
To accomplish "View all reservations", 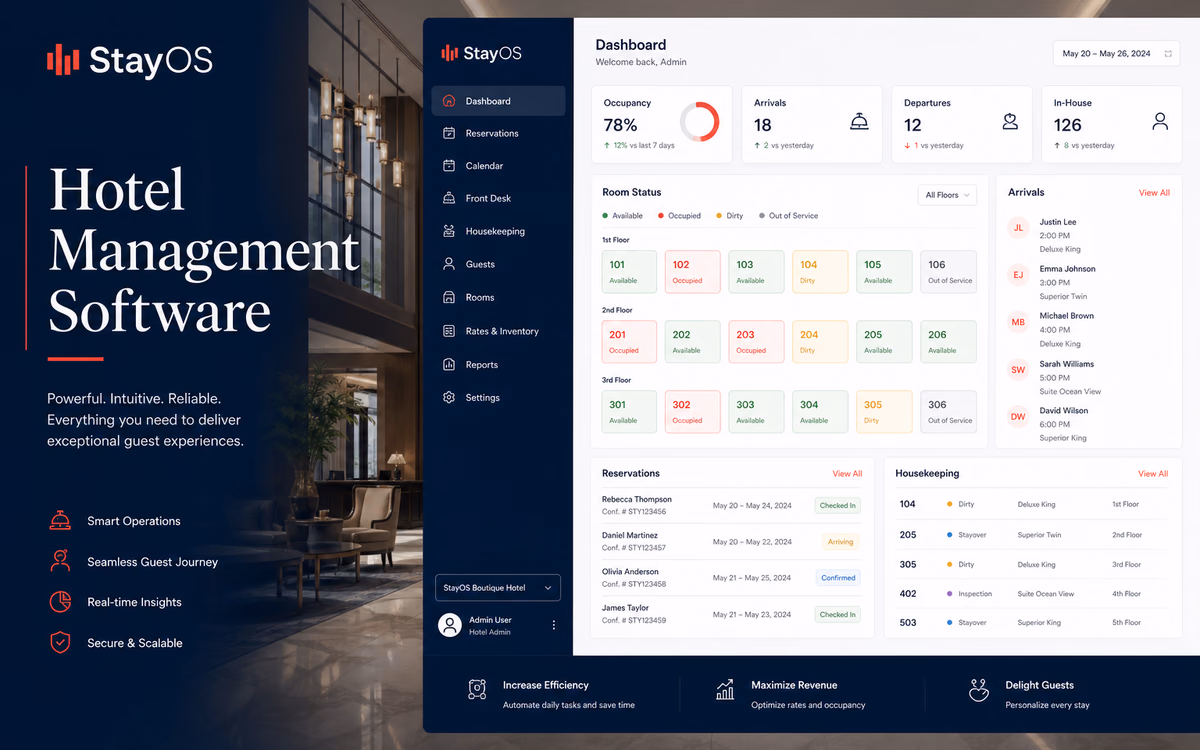I will (x=847, y=474).
